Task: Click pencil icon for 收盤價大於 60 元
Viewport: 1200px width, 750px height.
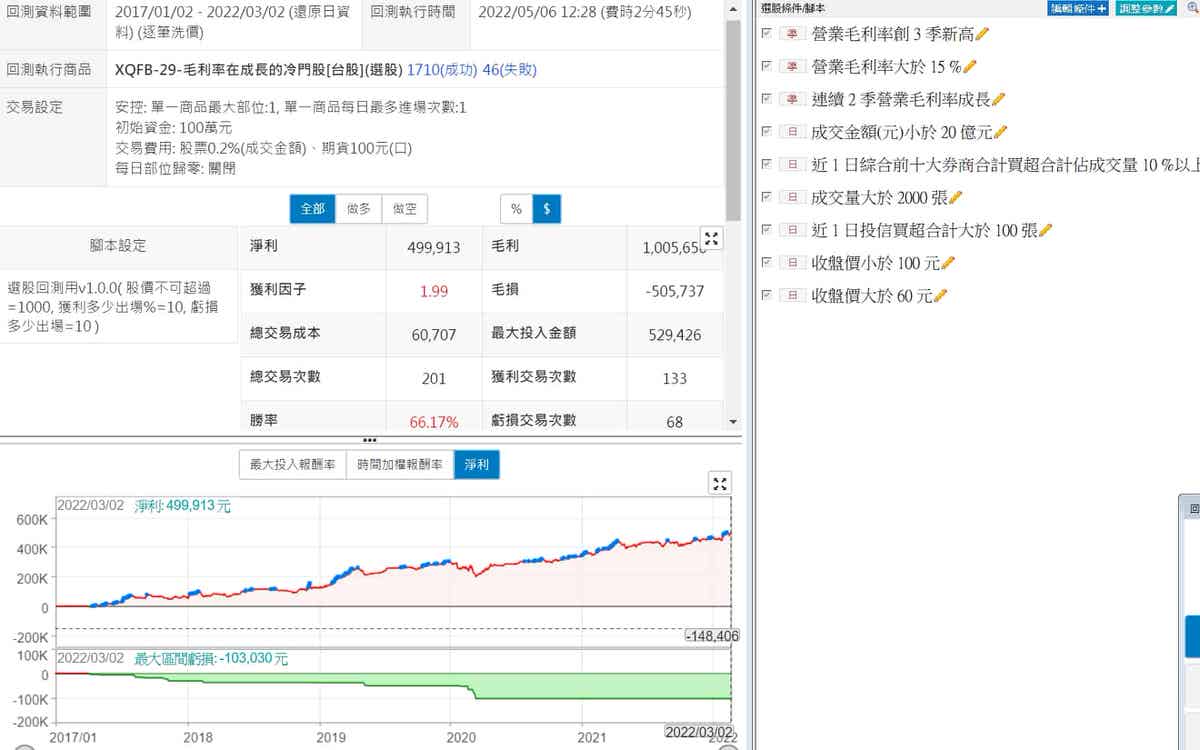Action: point(940,296)
